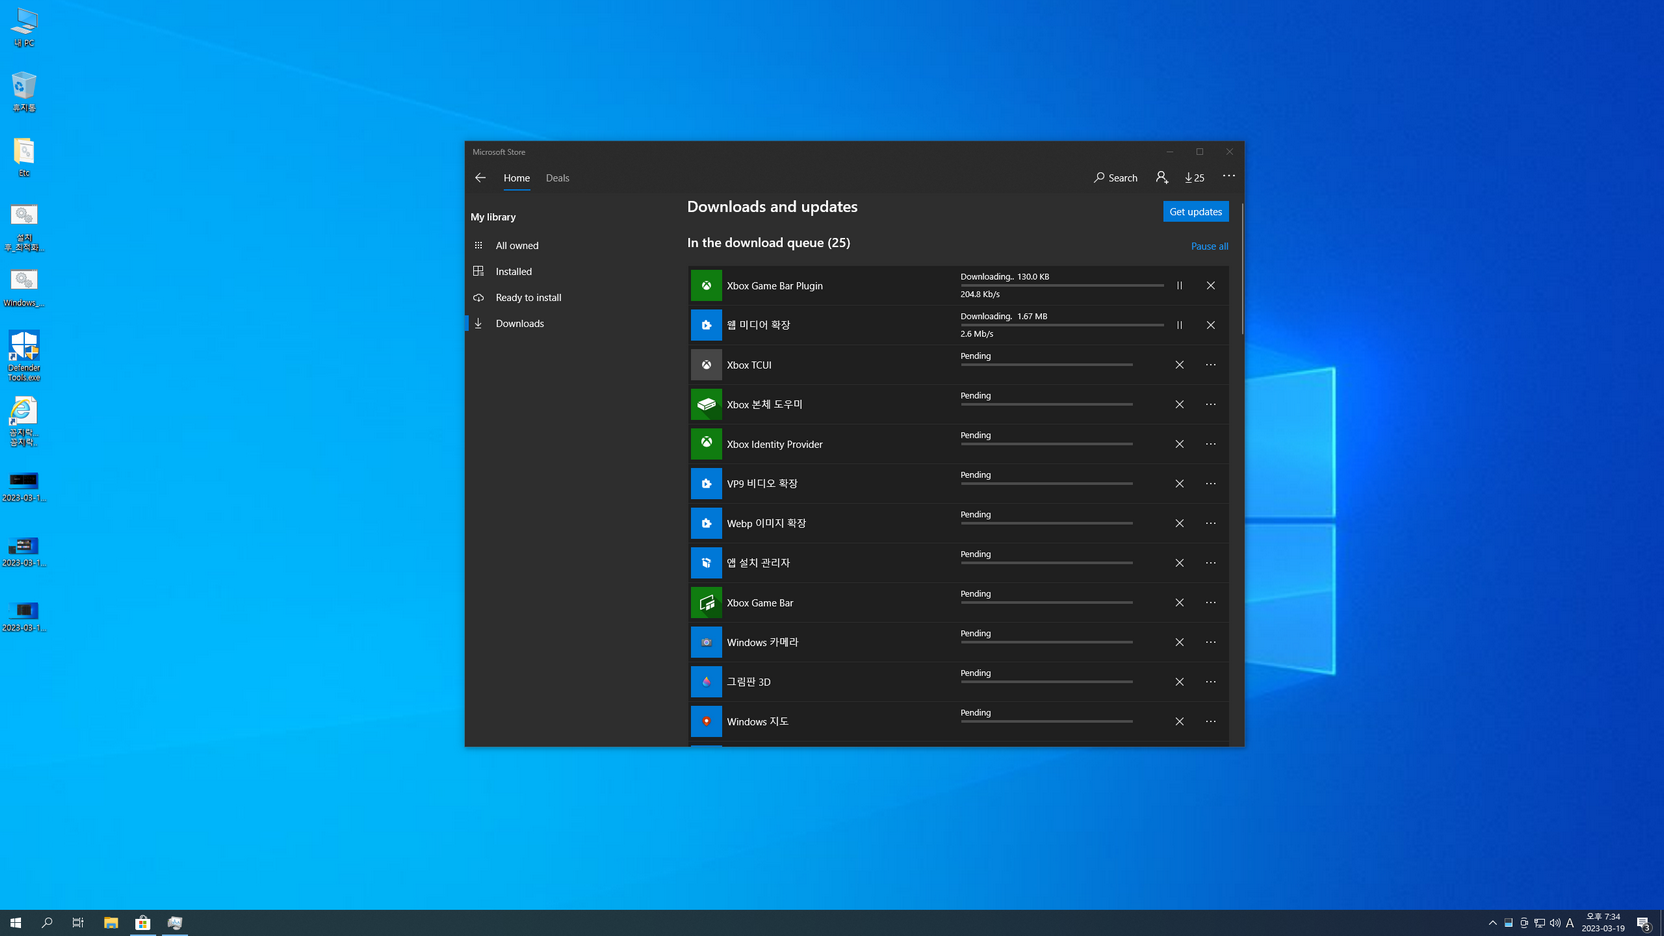Viewport: 1664px width, 936px height.
Task: Cancel the pending Xbox TCUI download
Action: 1180,365
